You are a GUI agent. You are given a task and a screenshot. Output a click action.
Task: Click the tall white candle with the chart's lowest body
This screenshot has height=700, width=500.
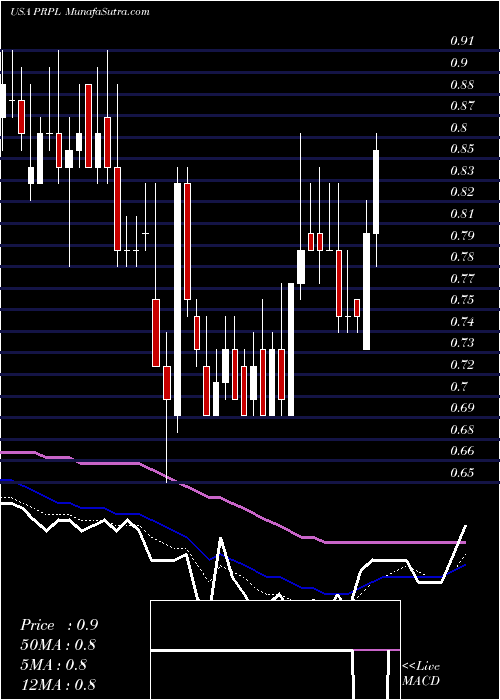[178, 299]
